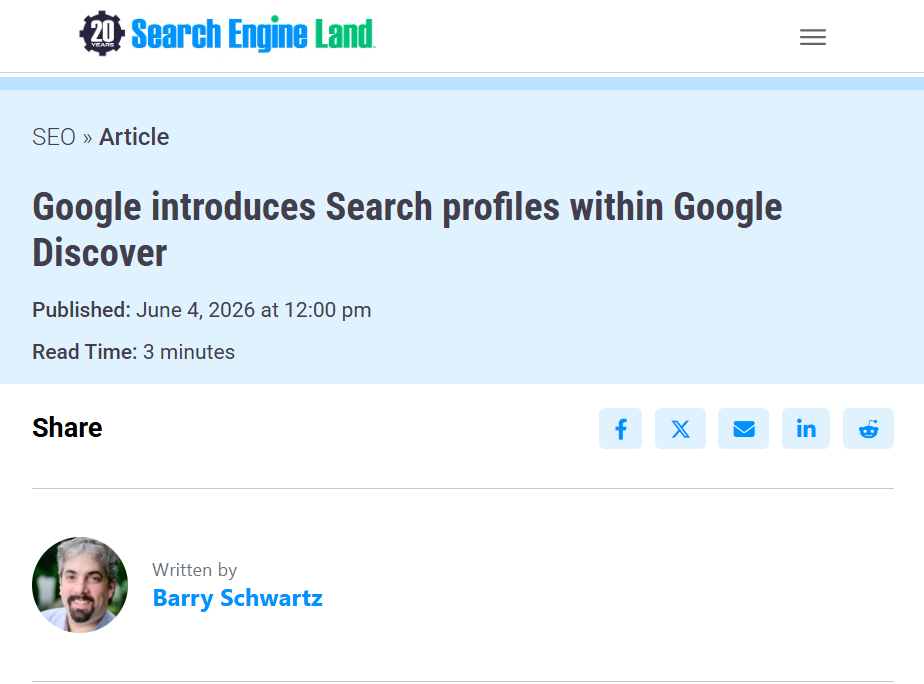Click the '3 minutes' read time value
Screen dimensions: 924x684
pyautogui.click(x=189, y=352)
